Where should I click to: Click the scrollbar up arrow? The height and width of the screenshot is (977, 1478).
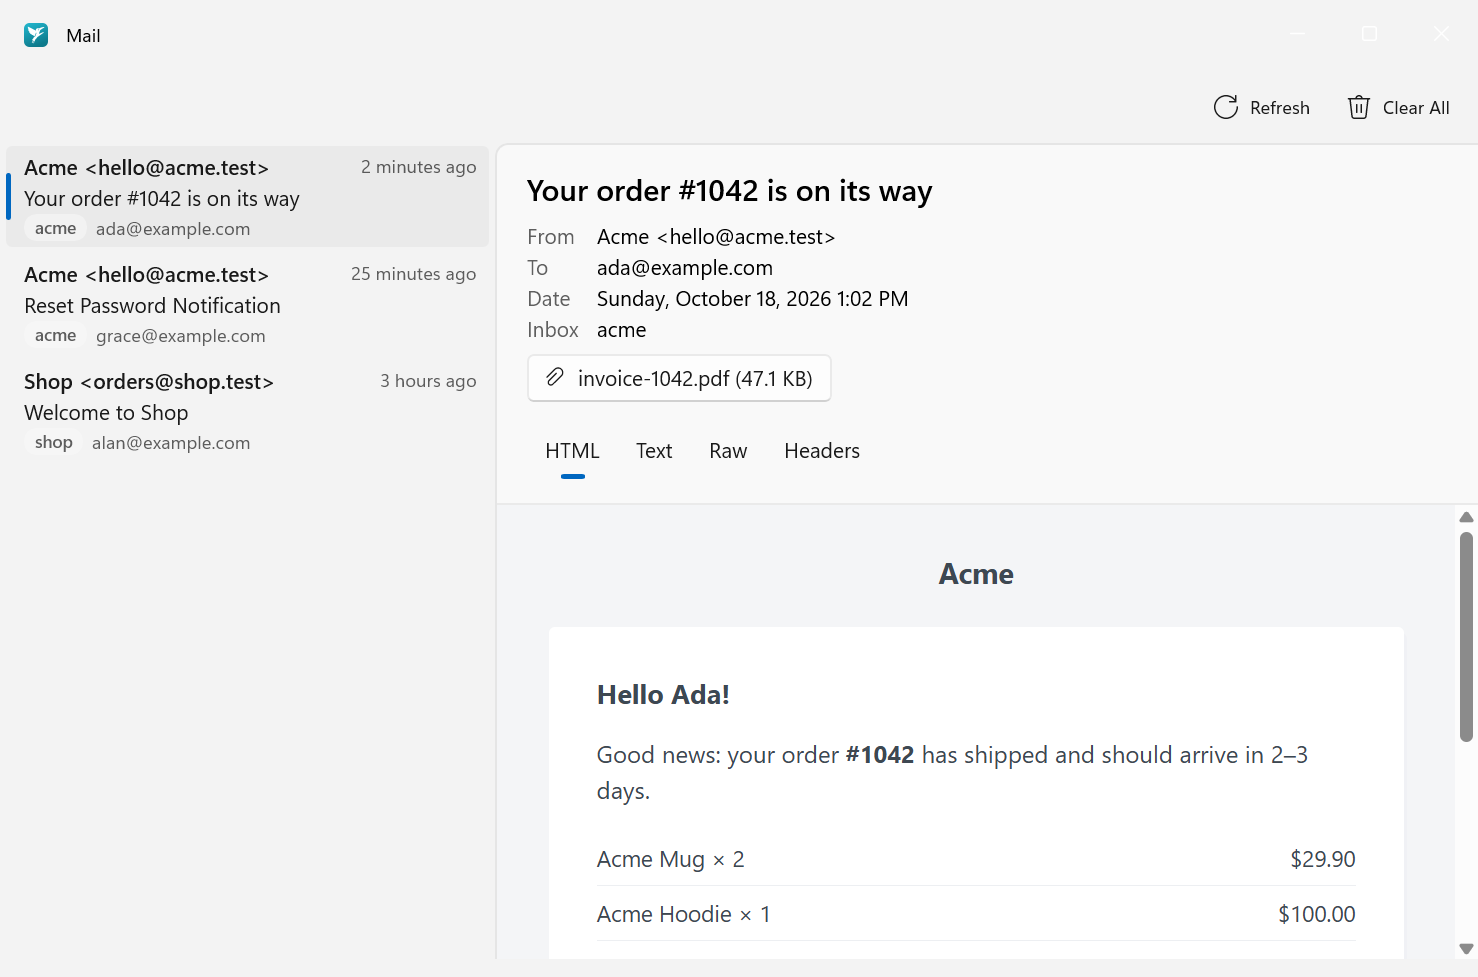(x=1466, y=517)
